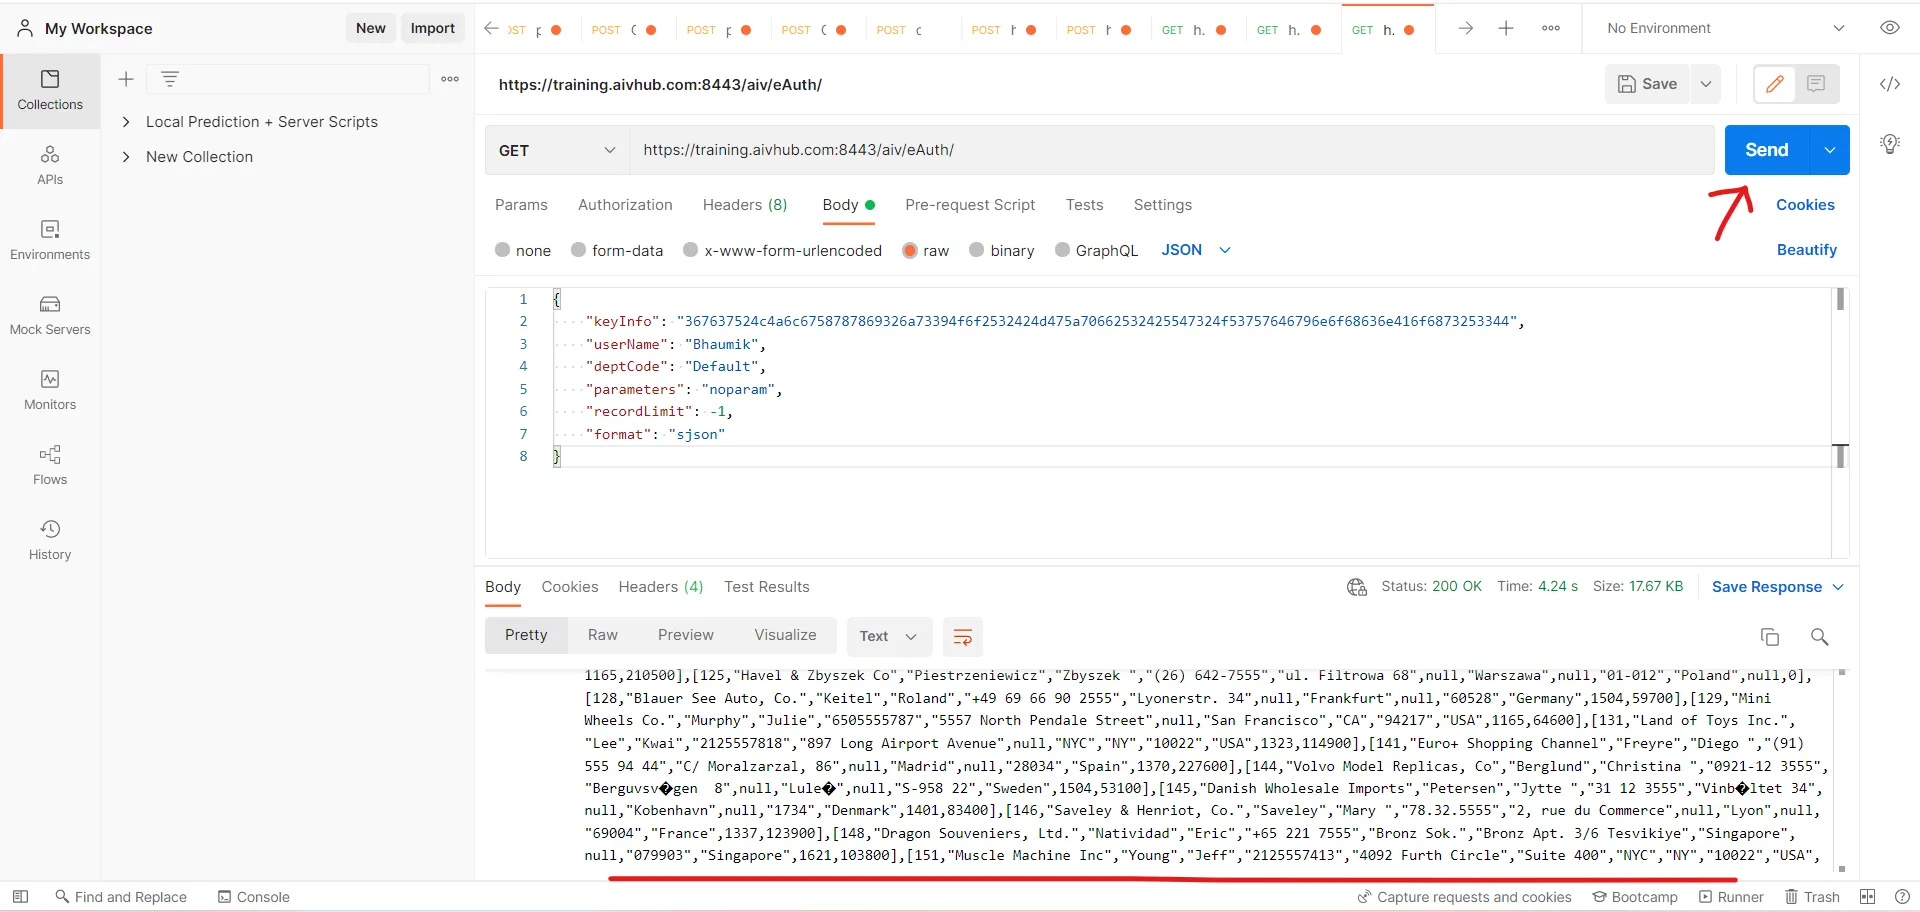
Task: Open collections panel three-dot options
Action: (450, 79)
